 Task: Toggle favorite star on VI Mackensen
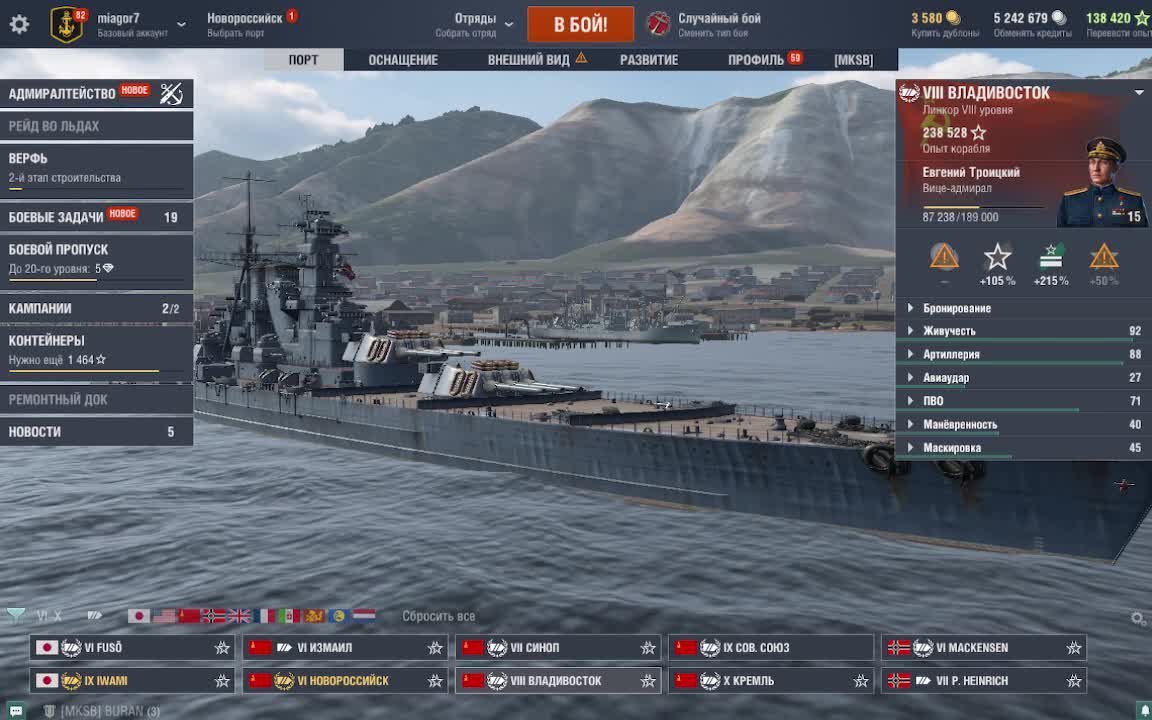[x=1074, y=648]
